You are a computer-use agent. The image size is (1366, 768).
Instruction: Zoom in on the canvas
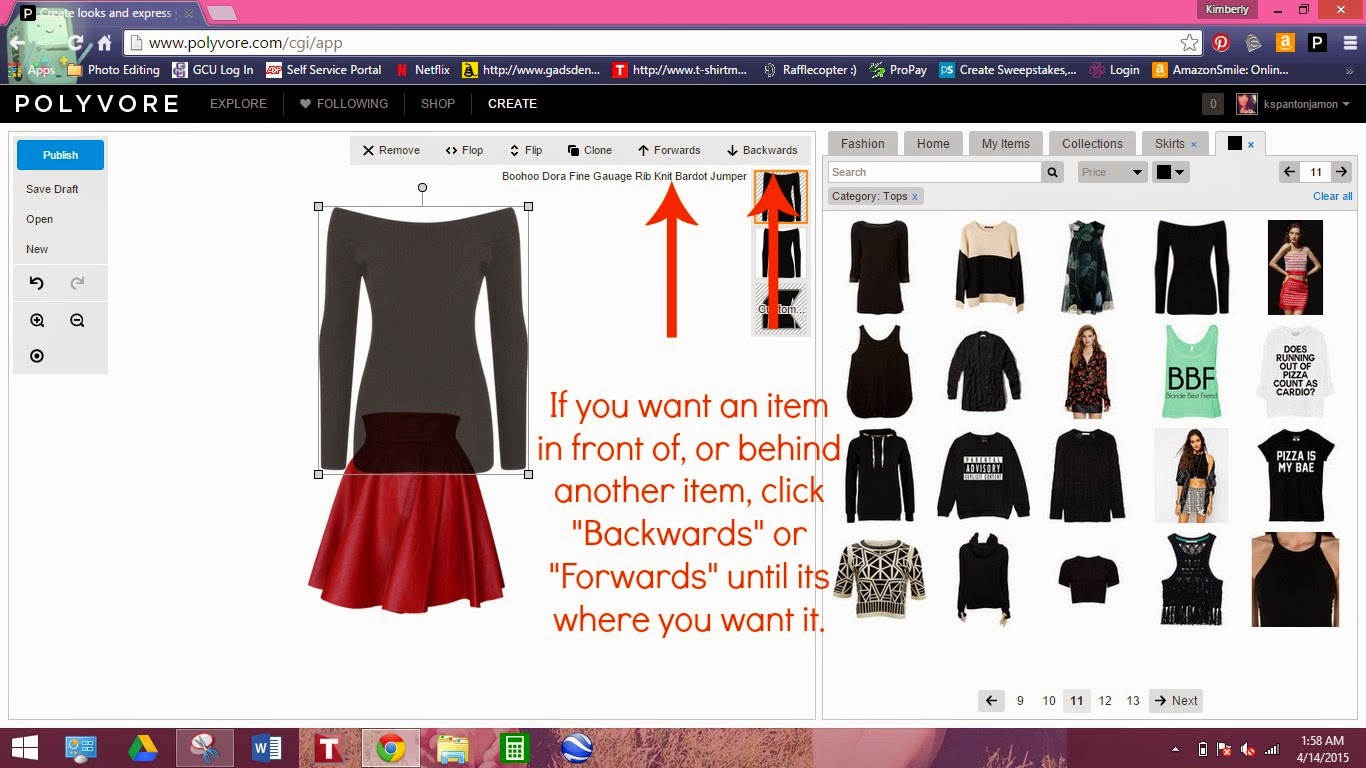(x=37, y=320)
